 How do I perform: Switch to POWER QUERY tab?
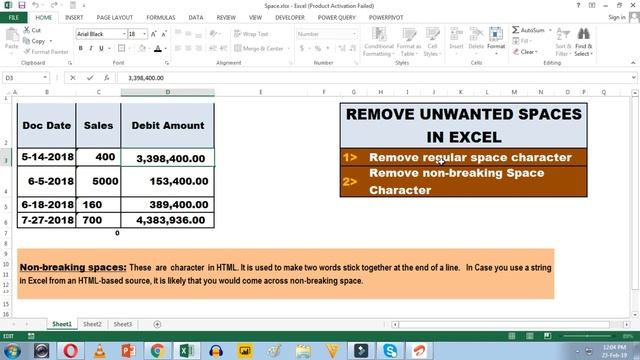337,18
